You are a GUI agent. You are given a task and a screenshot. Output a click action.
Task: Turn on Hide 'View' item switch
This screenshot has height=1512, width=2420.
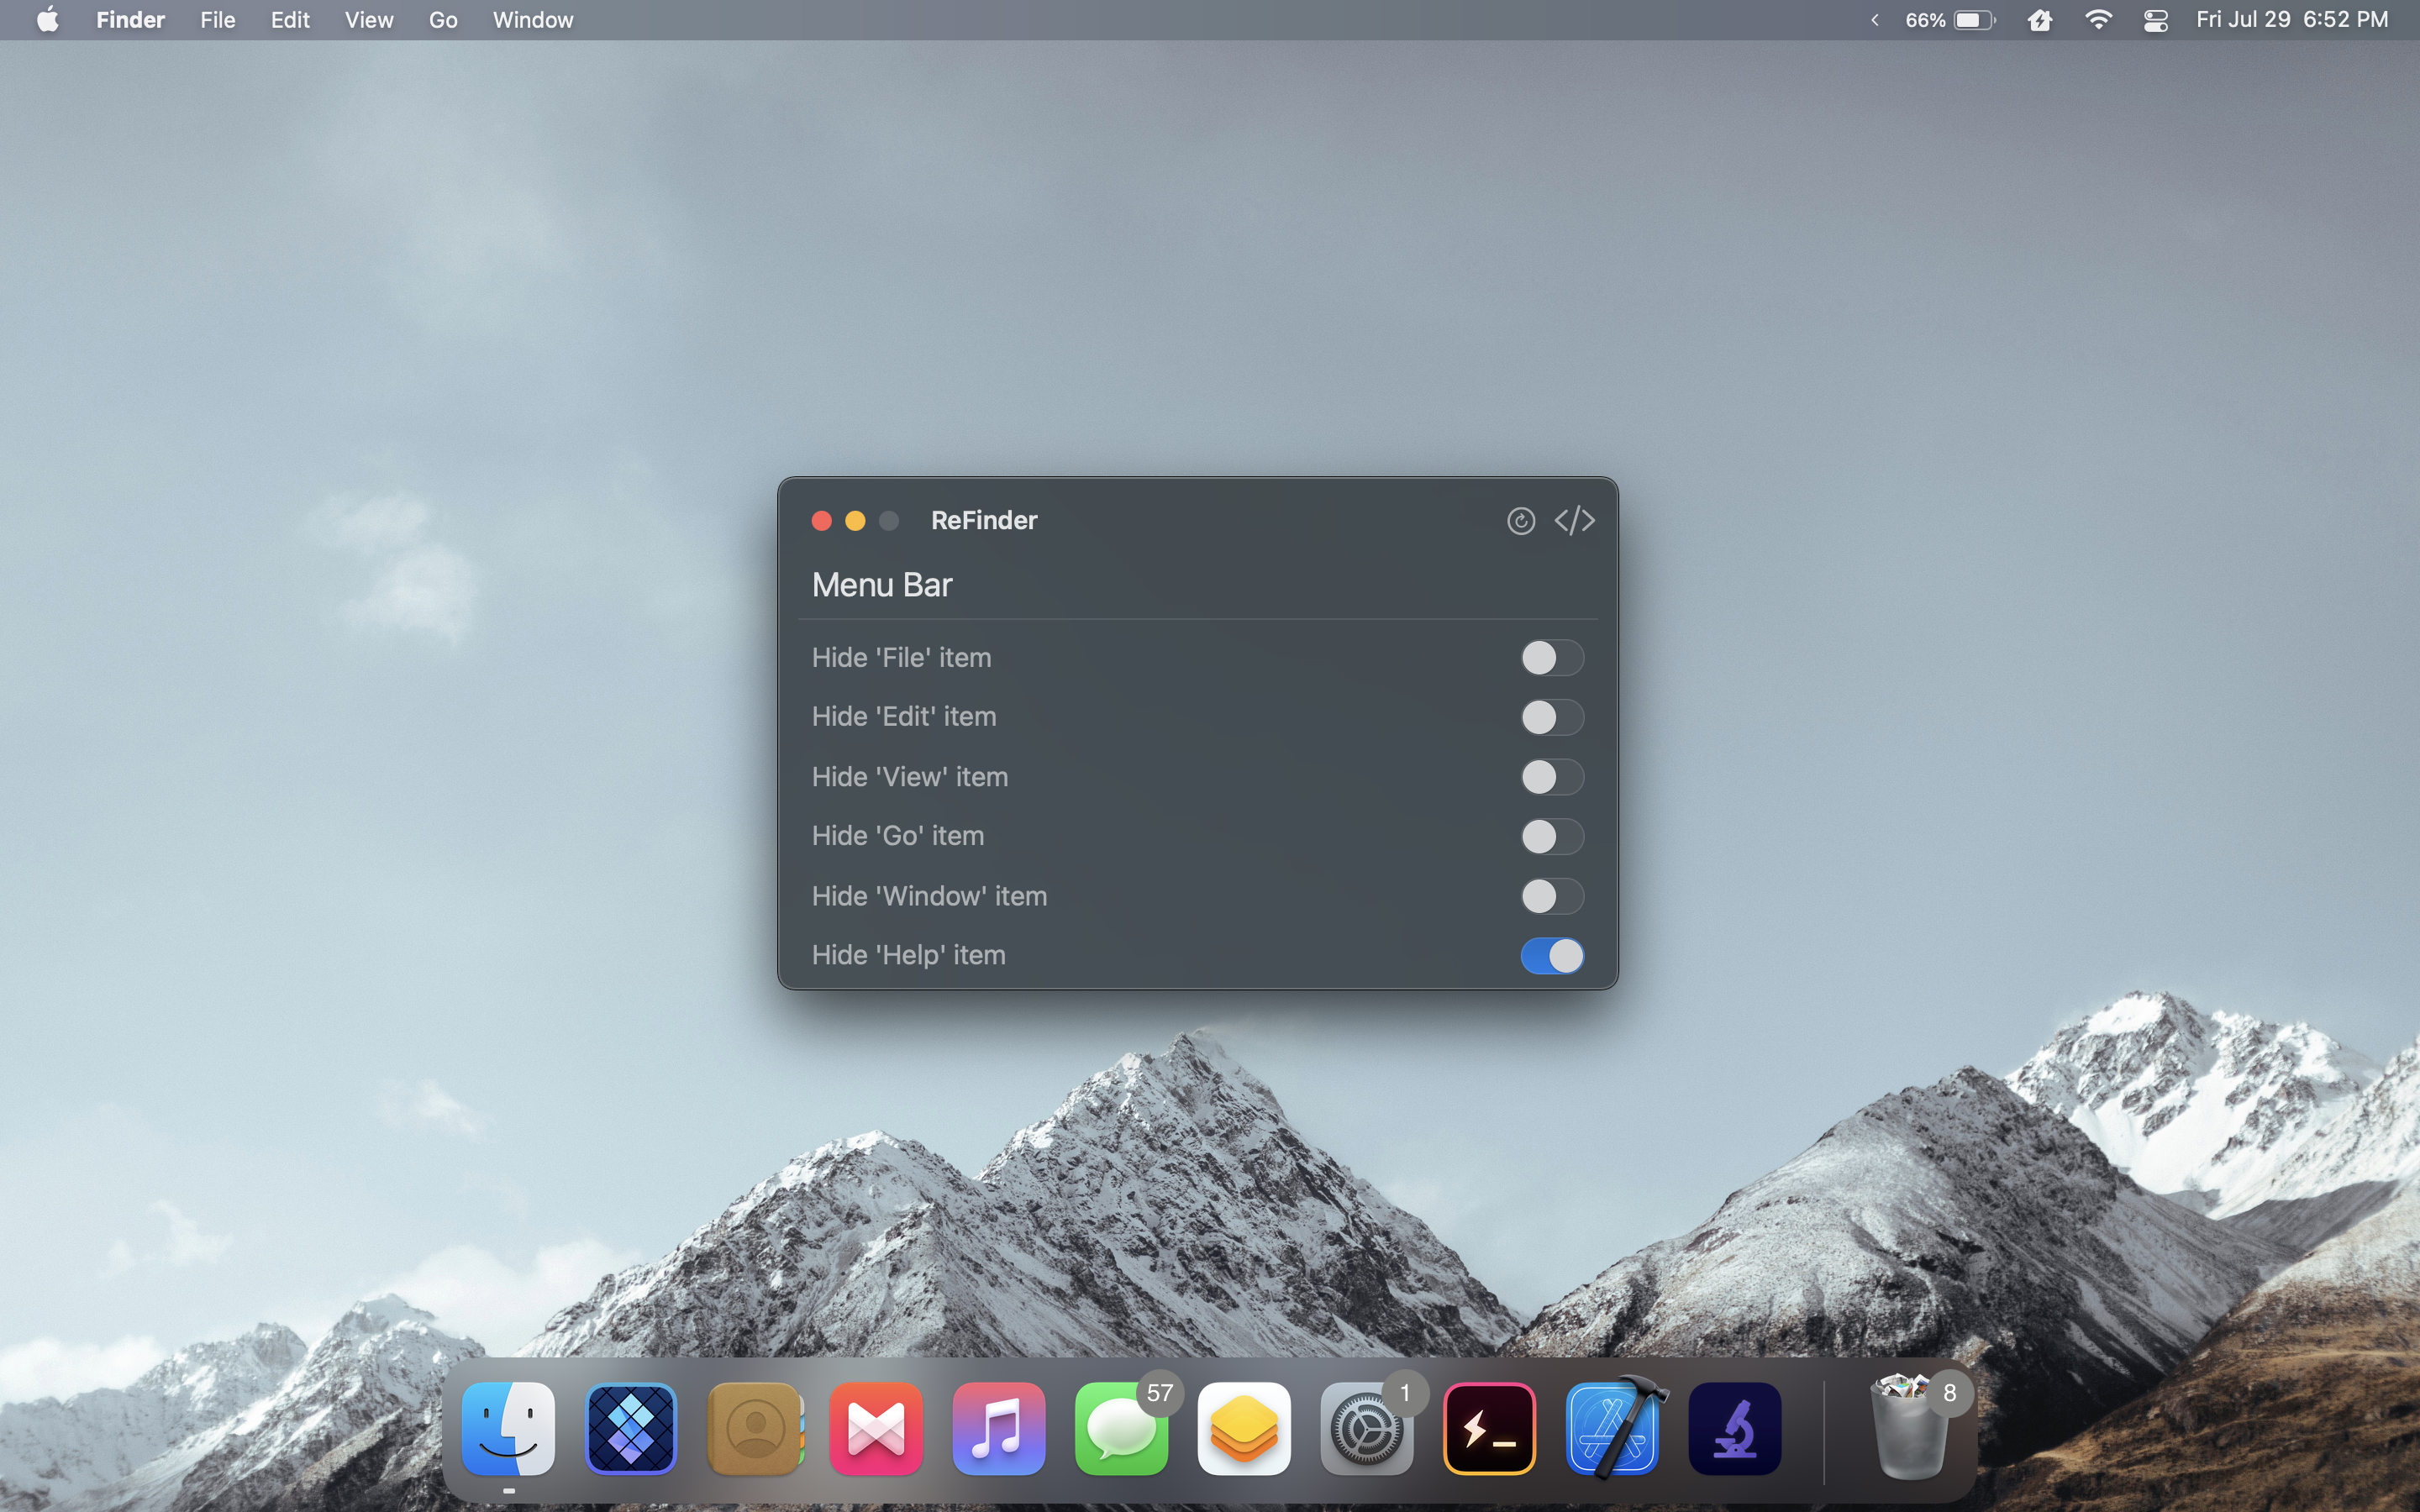(1551, 777)
